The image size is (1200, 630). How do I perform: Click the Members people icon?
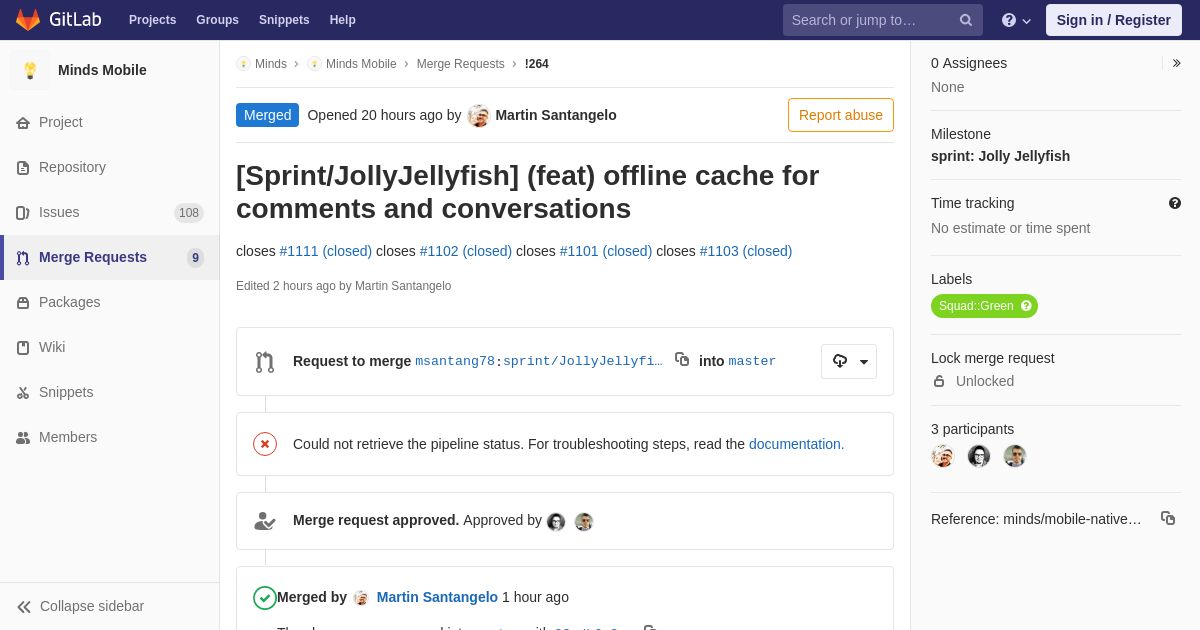pyautogui.click(x=23, y=438)
